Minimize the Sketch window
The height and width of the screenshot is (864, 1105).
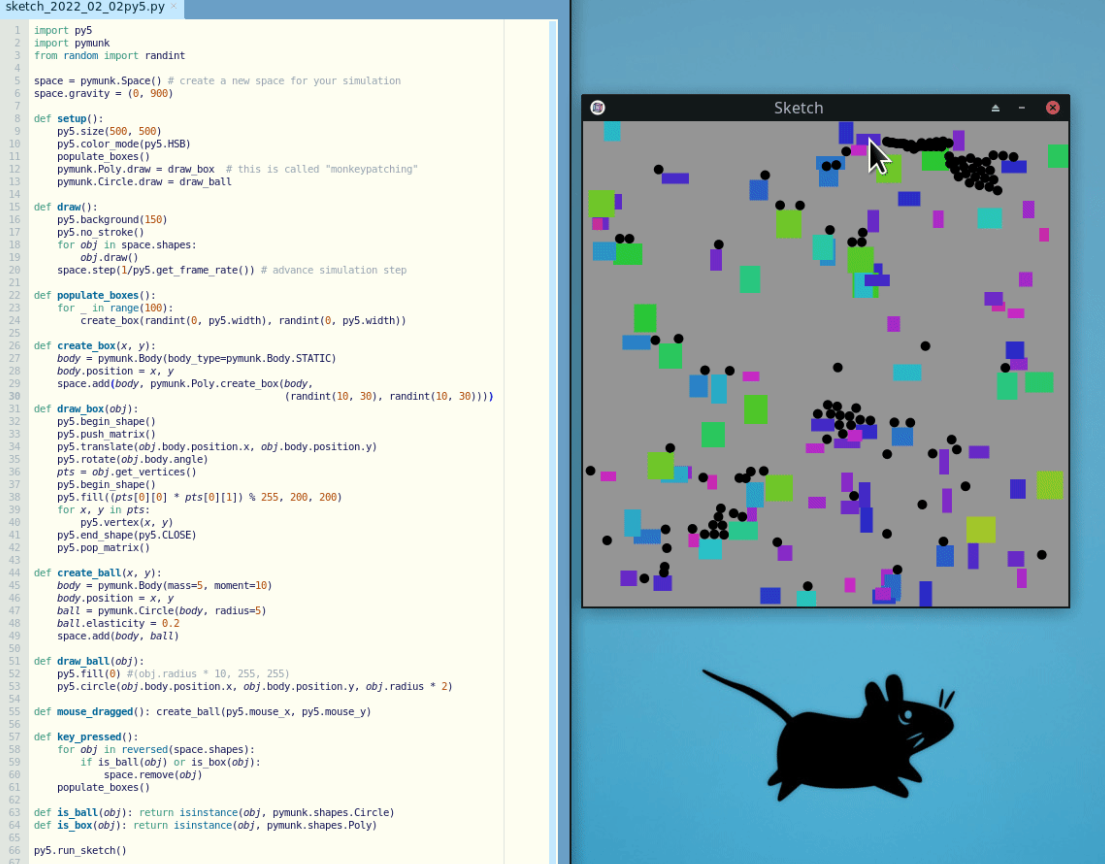click(x=1022, y=108)
